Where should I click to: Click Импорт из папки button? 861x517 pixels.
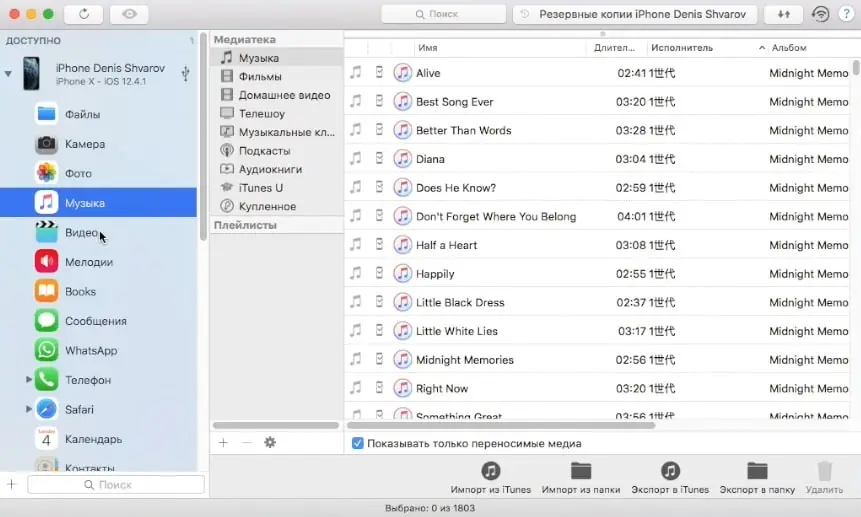tap(580, 477)
